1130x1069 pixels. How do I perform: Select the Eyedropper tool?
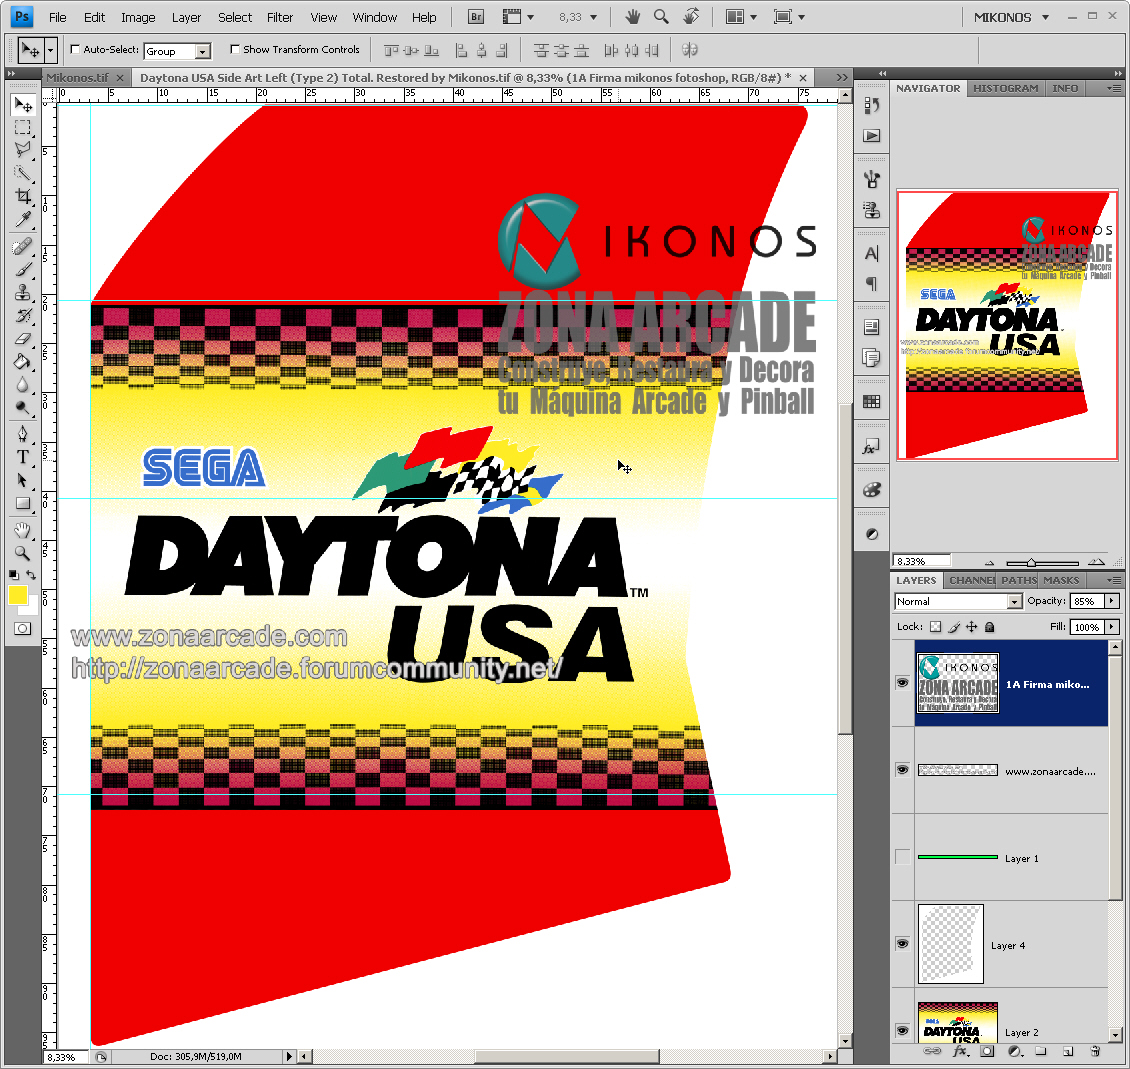coord(23,219)
